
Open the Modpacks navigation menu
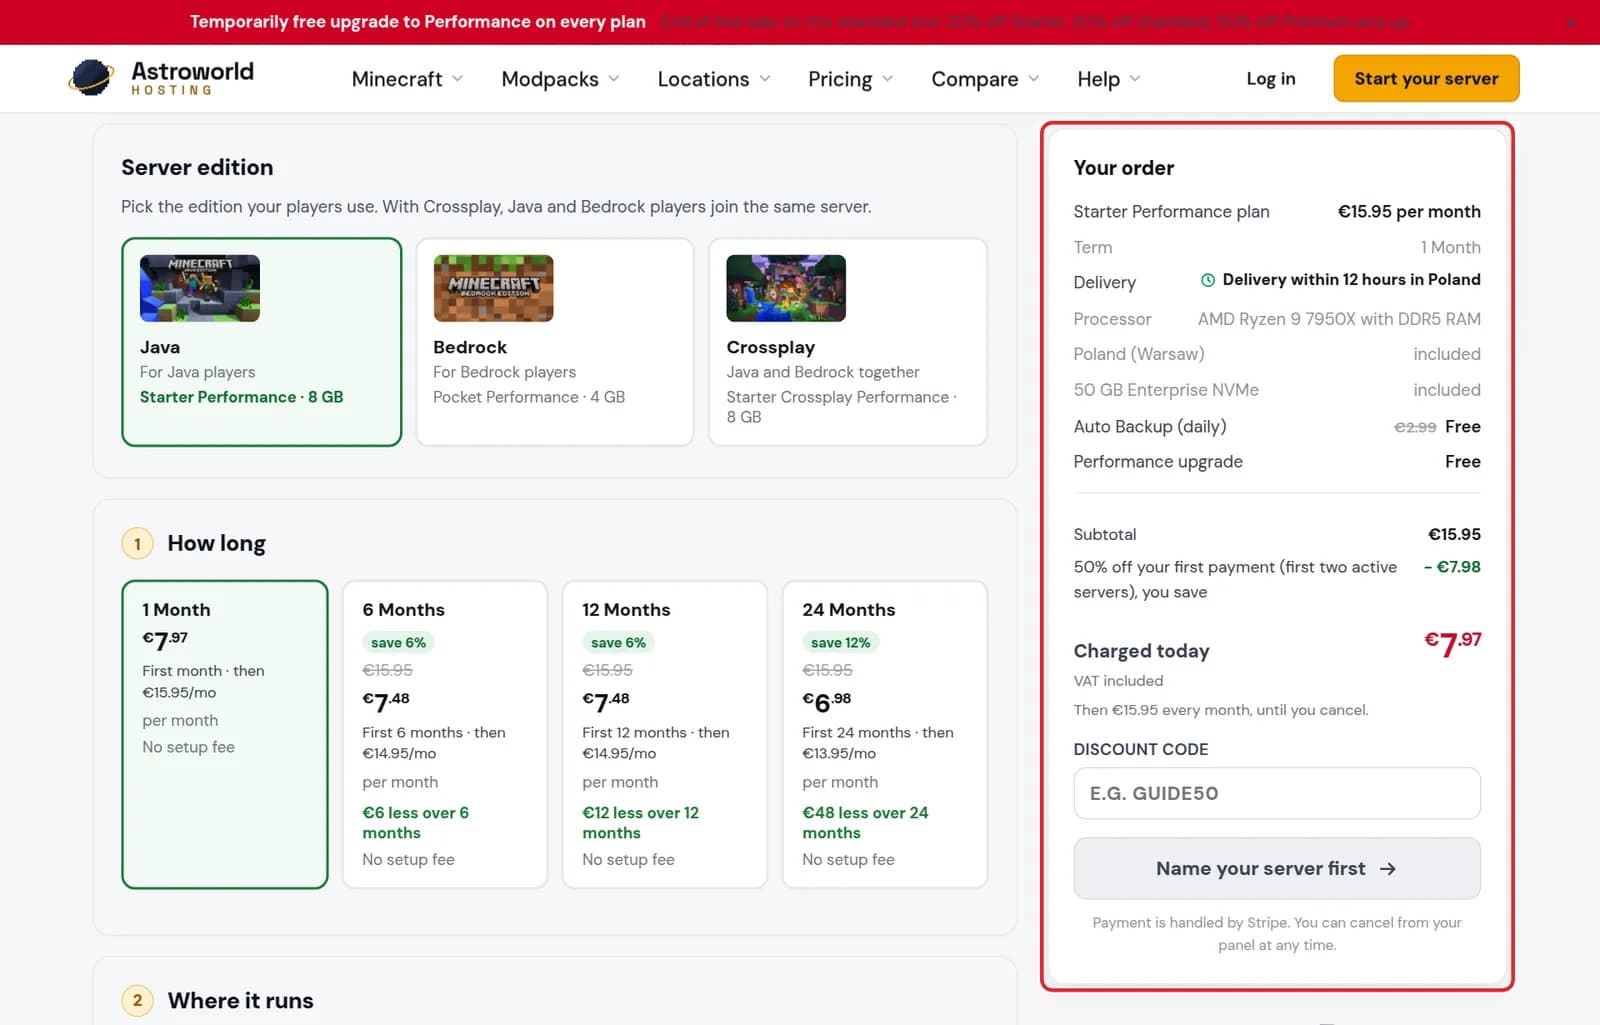click(x=560, y=79)
